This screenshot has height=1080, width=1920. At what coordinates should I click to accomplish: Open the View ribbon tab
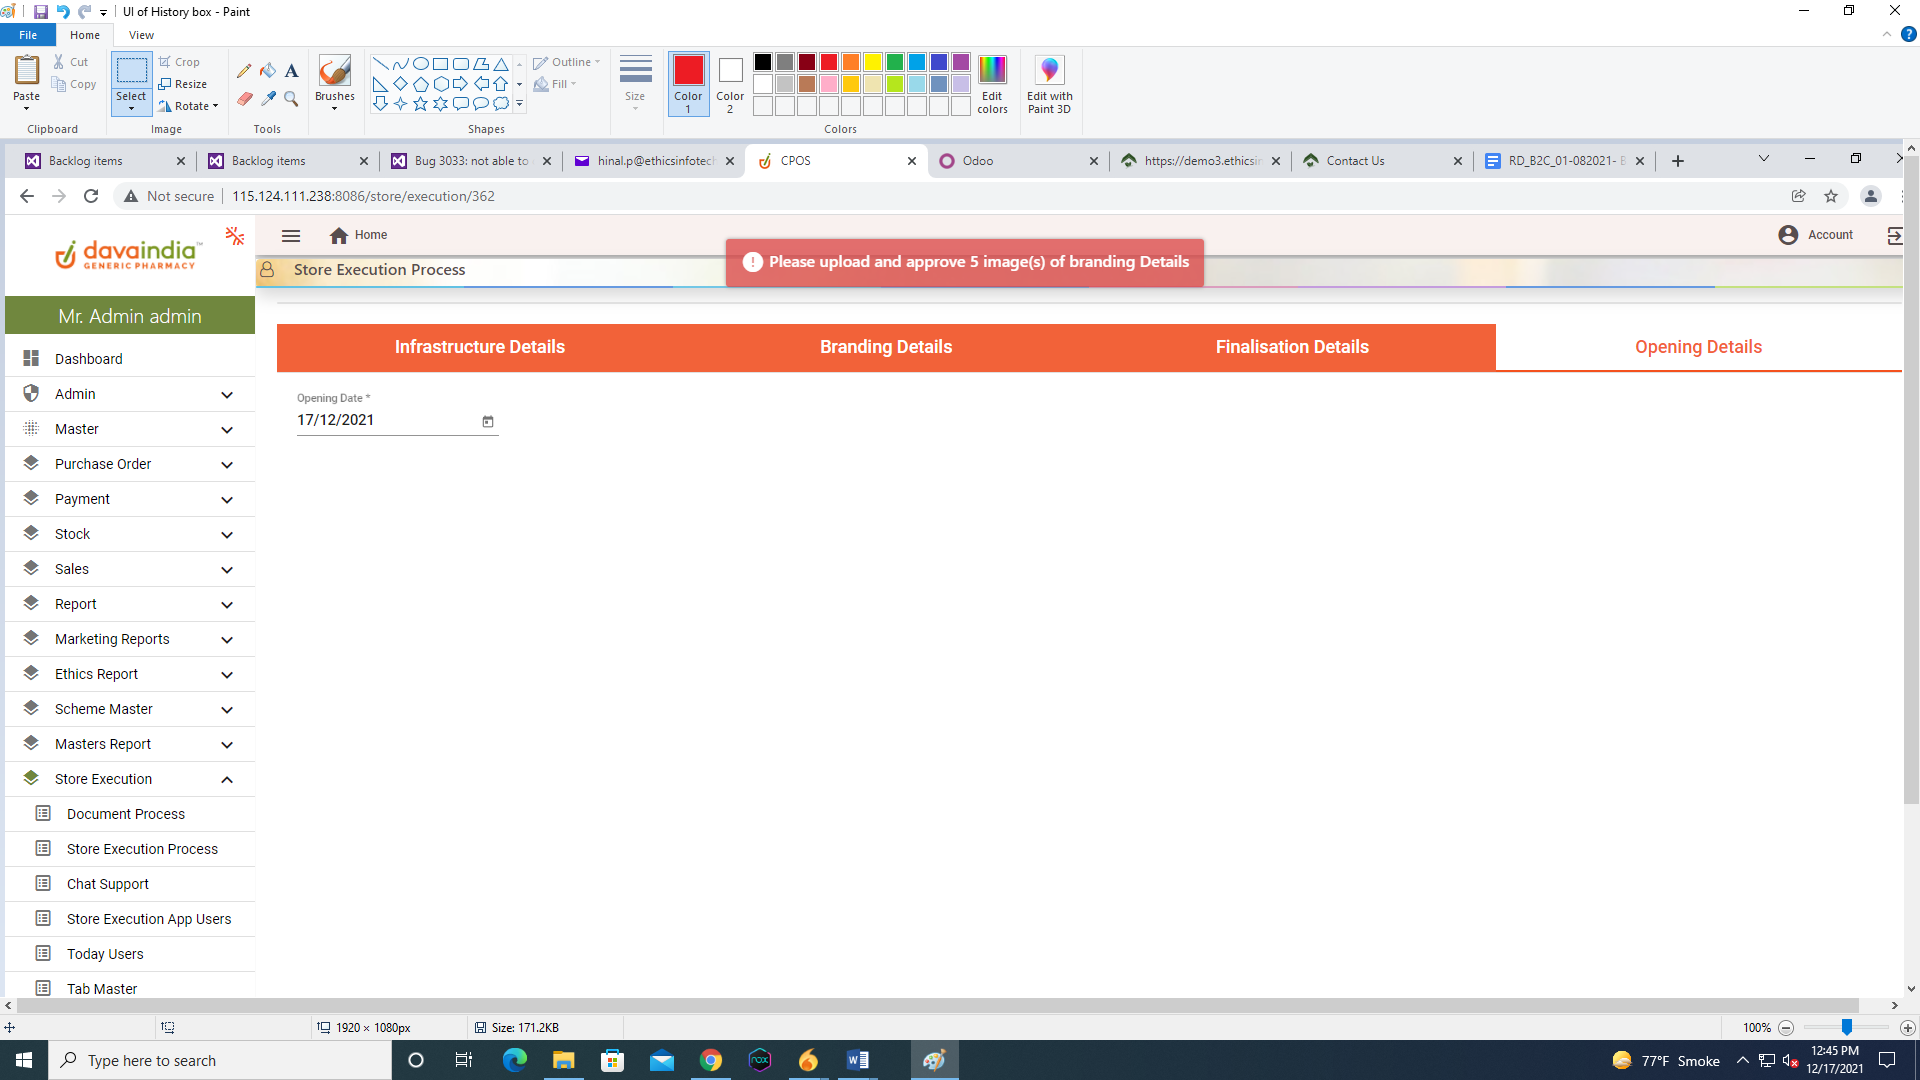tap(141, 35)
